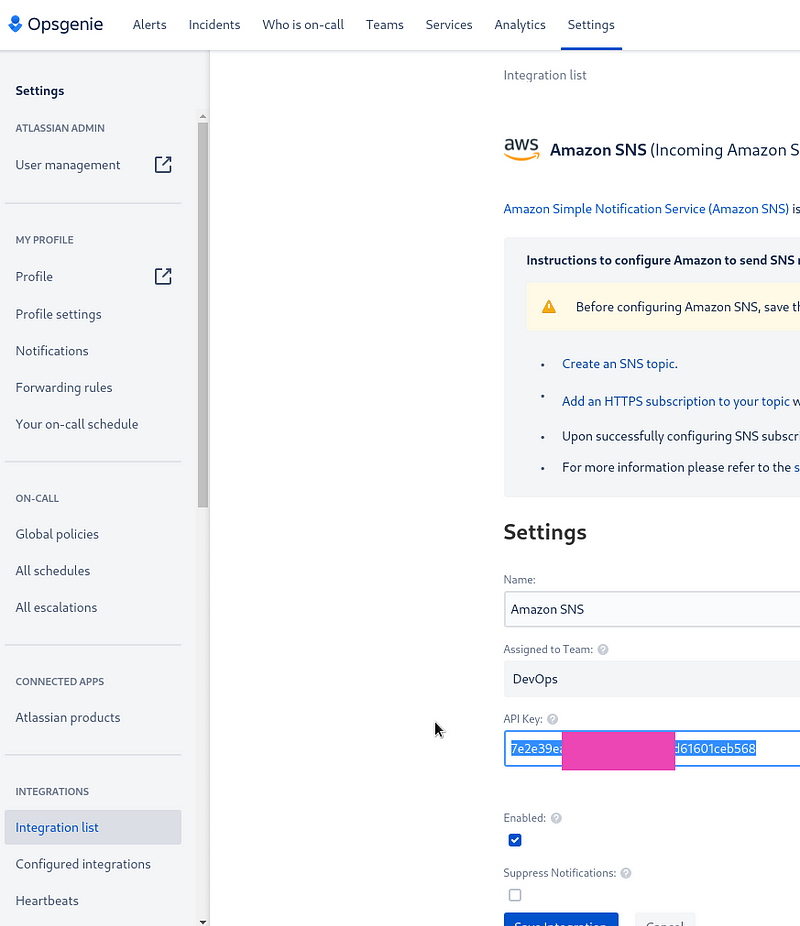The width and height of the screenshot is (800, 926).
Task: Click sidebar scrollbar down arrow
Action: (203, 921)
